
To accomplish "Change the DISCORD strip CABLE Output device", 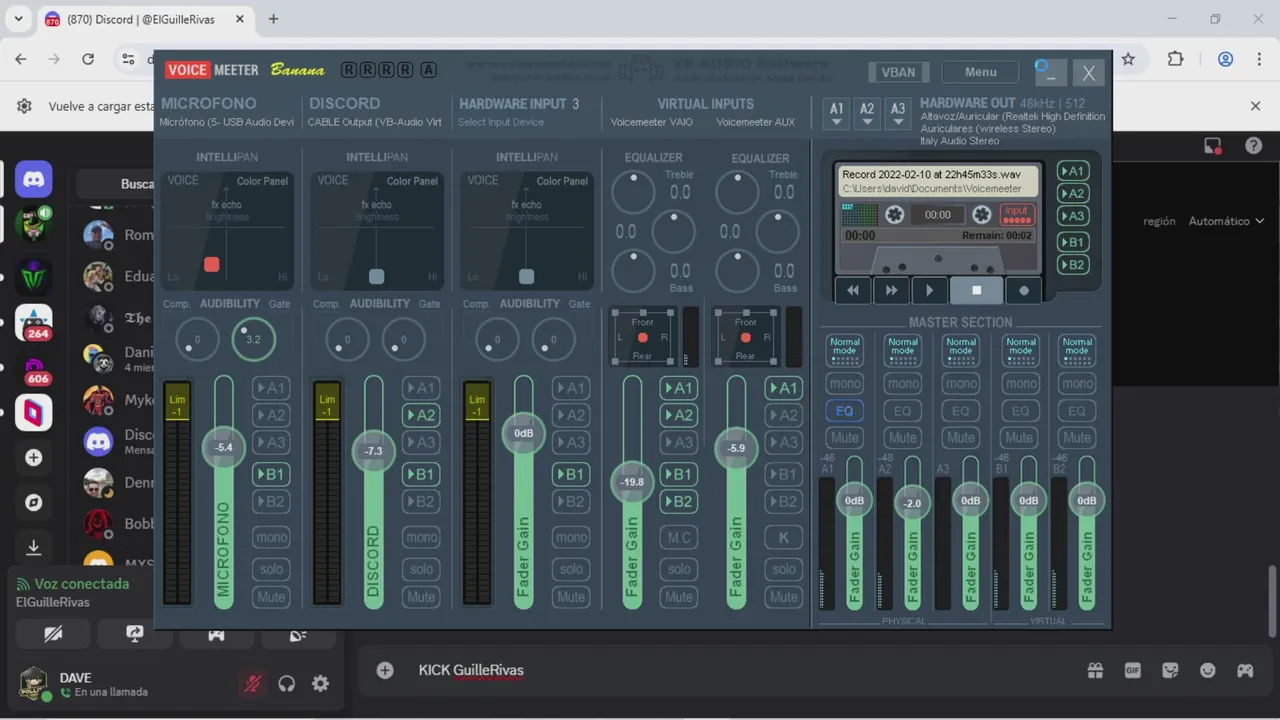I will [x=375, y=122].
